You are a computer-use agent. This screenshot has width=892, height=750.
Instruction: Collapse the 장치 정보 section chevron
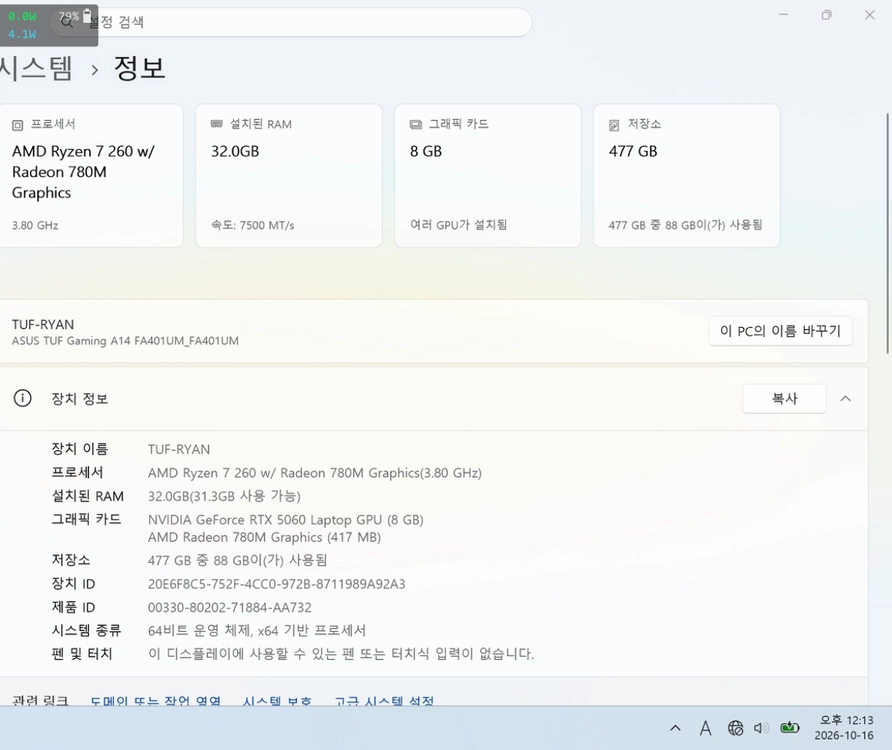845,399
